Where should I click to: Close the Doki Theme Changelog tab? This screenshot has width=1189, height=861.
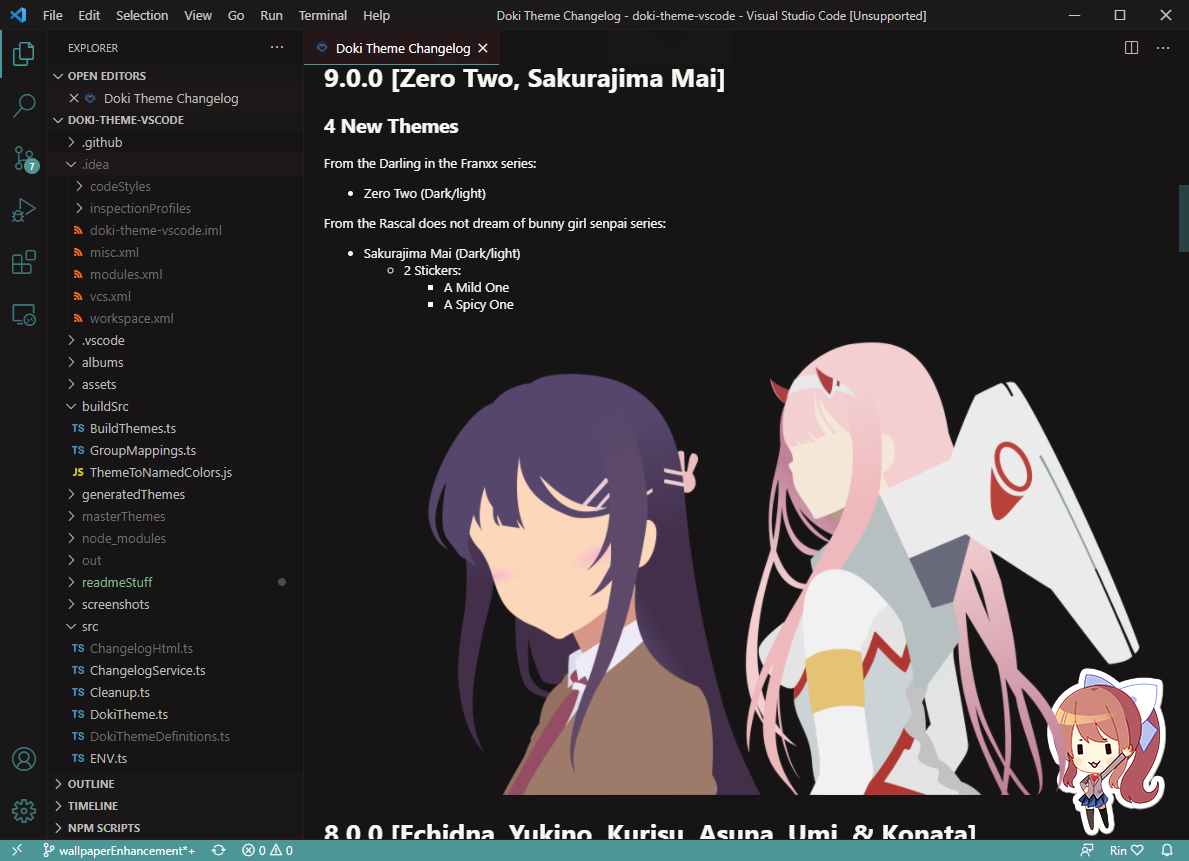tap(483, 49)
